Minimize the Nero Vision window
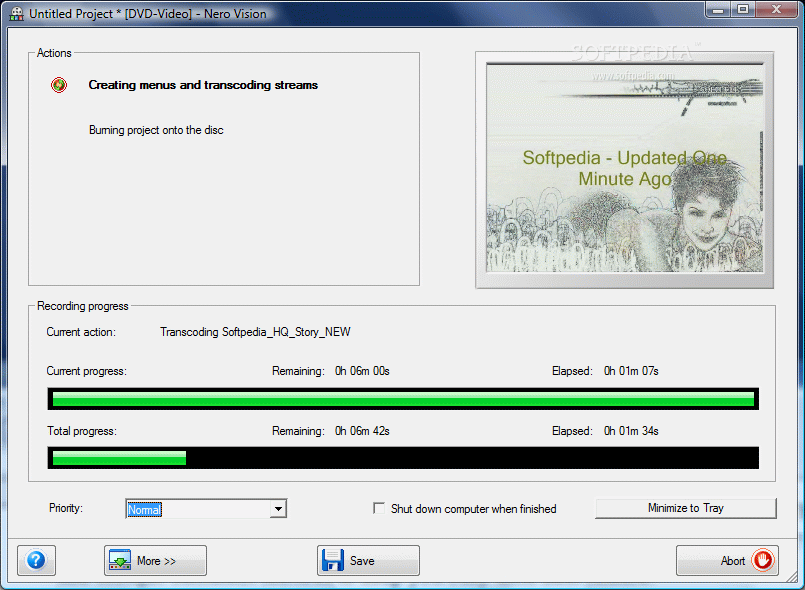The height and width of the screenshot is (590, 805). click(x=716, y=10)
